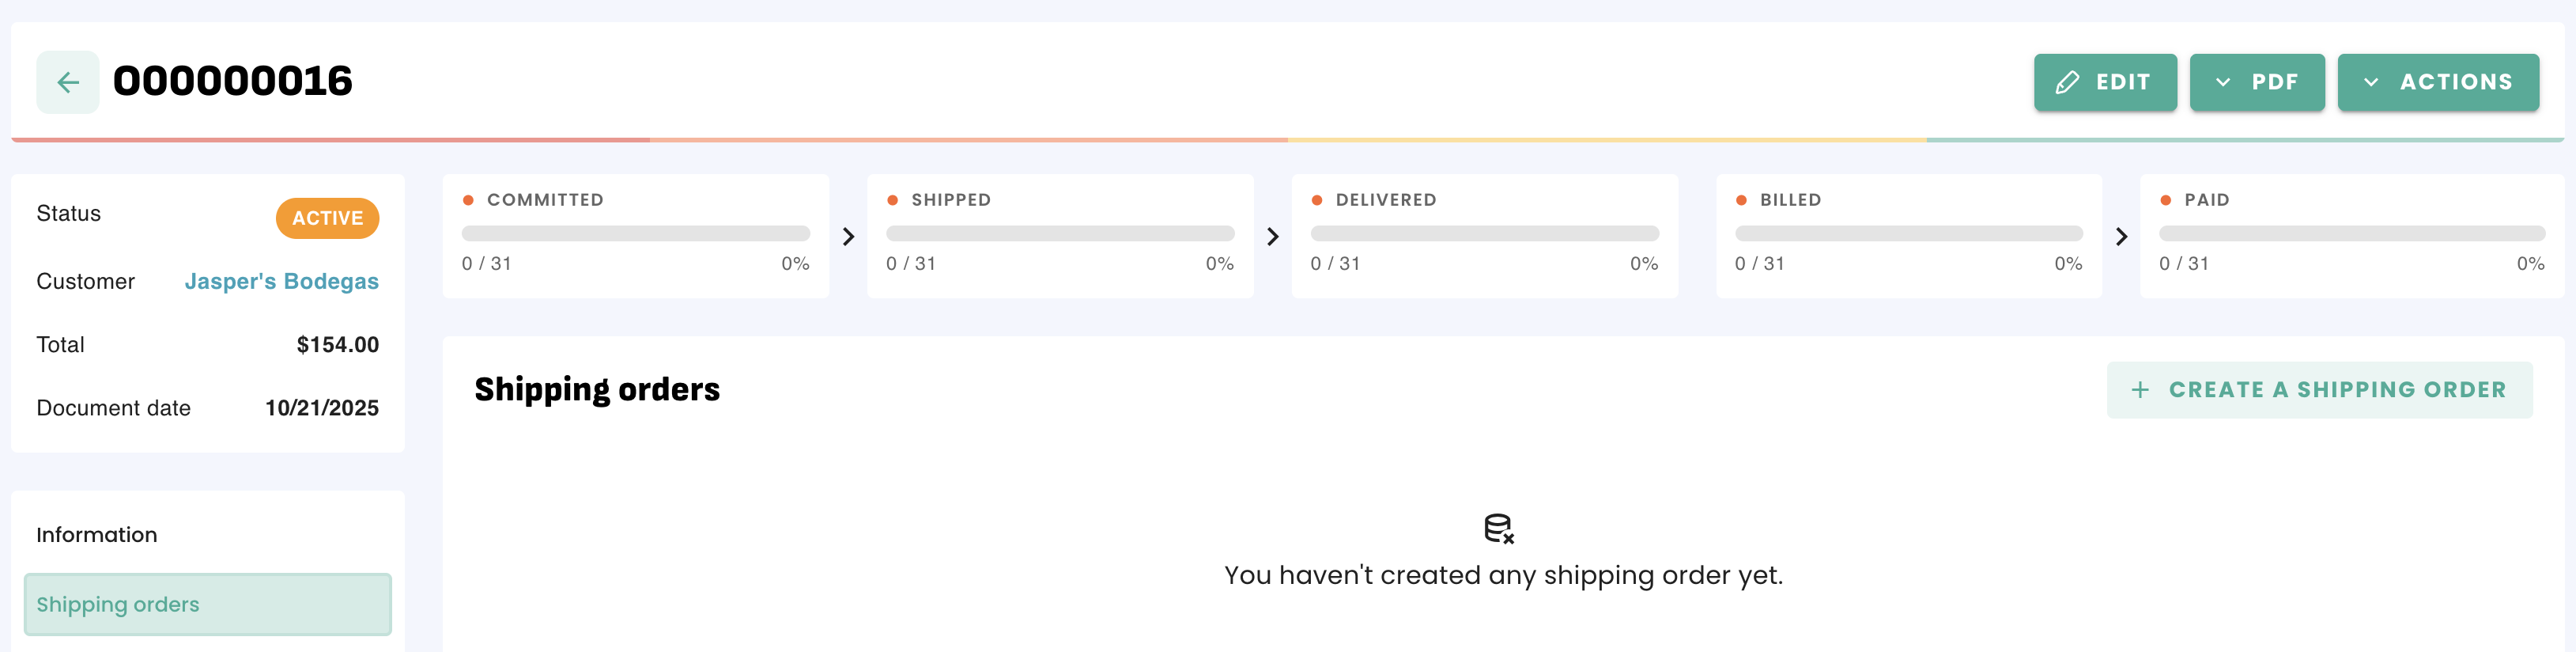Click the pencil icon on Edit
This screenshot has width=2576, height=652.
coord(2067,83)
